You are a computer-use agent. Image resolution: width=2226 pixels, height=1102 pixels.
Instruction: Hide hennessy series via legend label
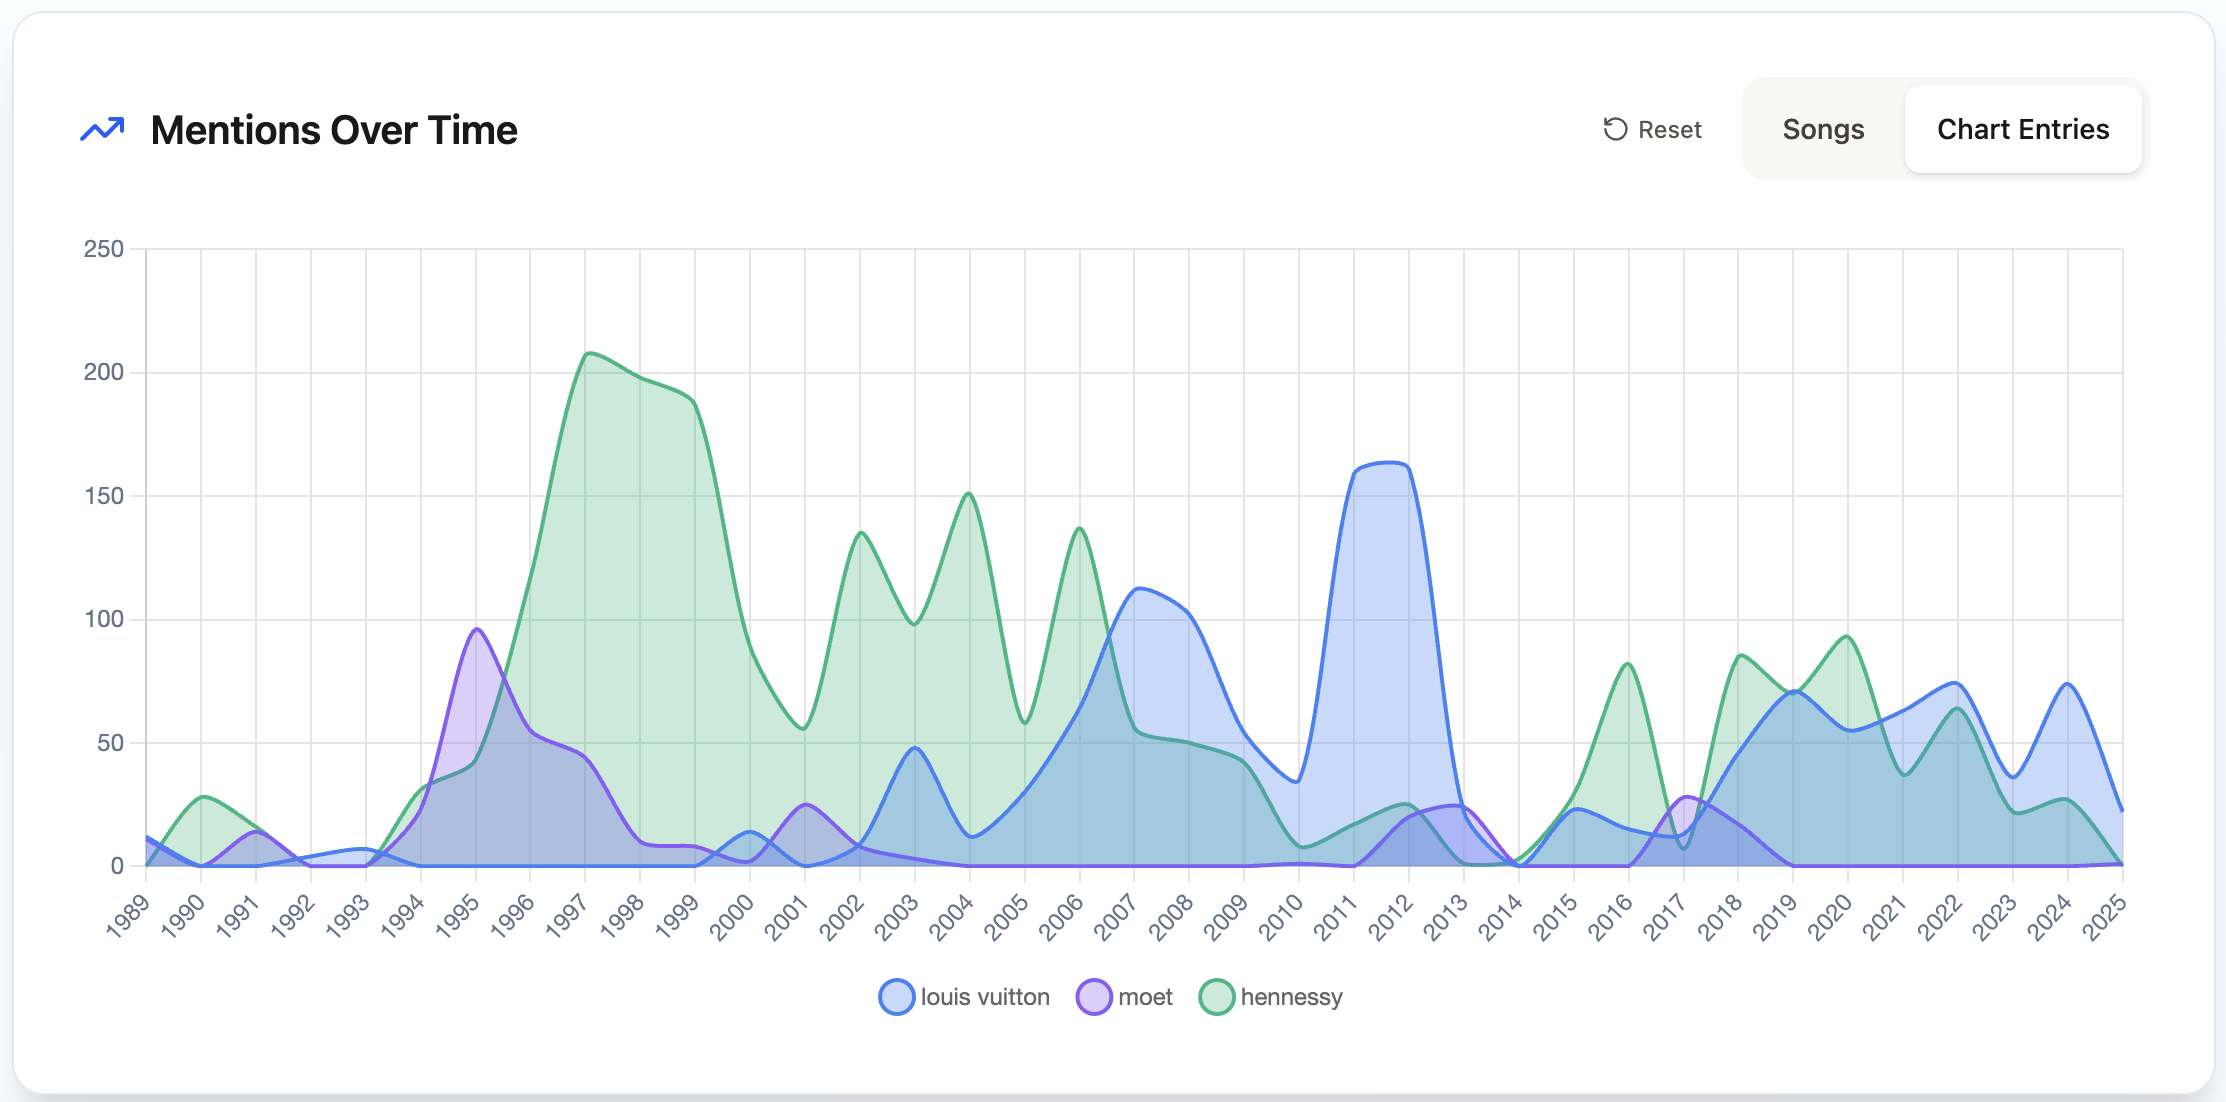click(1291, 997)
